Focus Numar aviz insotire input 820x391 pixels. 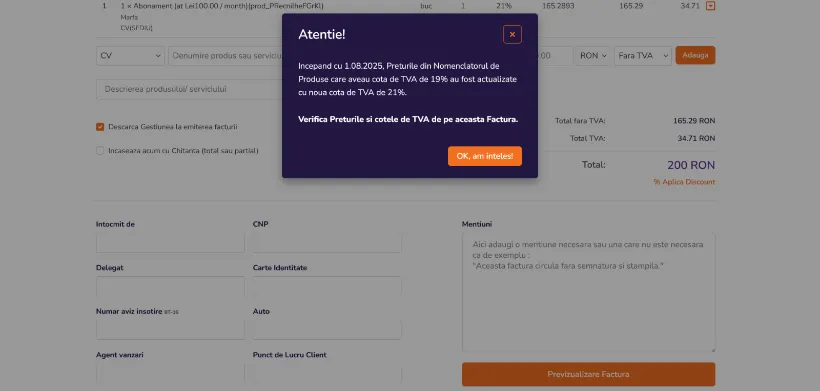170,330
